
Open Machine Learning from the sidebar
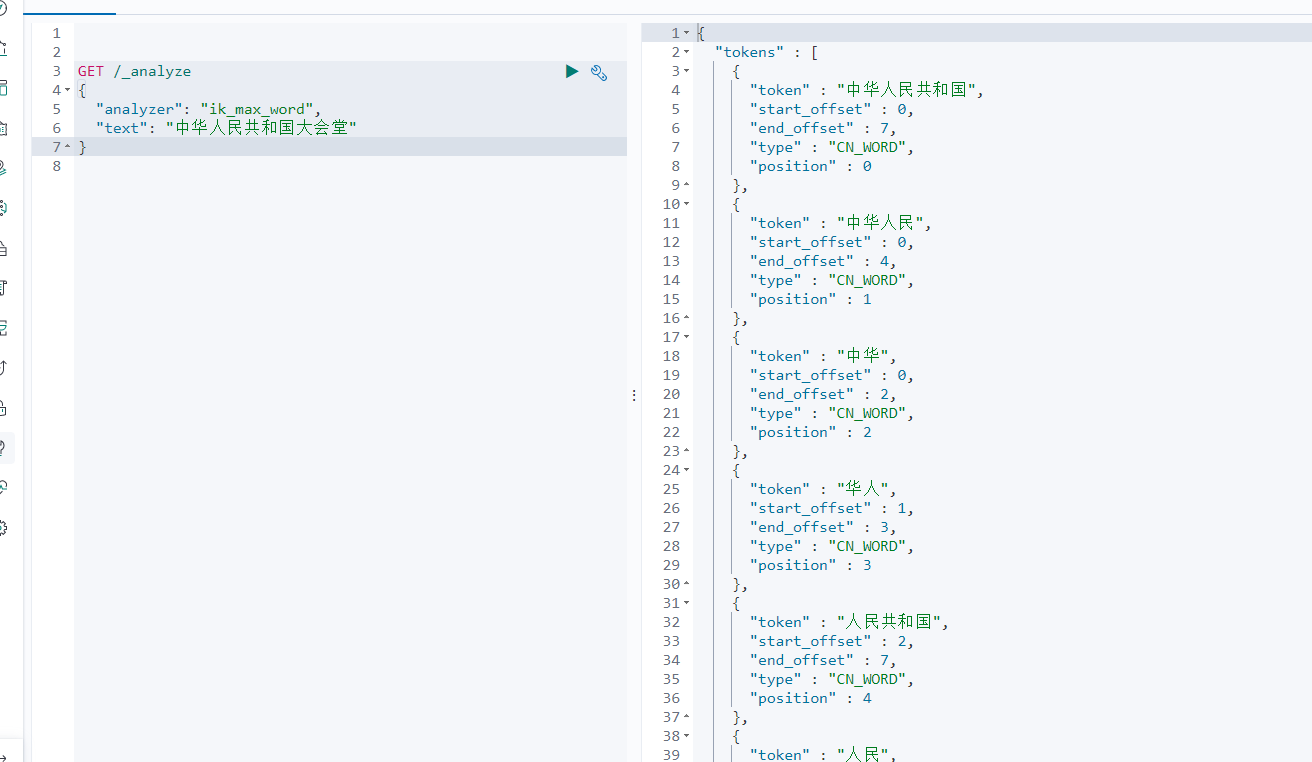4,208
